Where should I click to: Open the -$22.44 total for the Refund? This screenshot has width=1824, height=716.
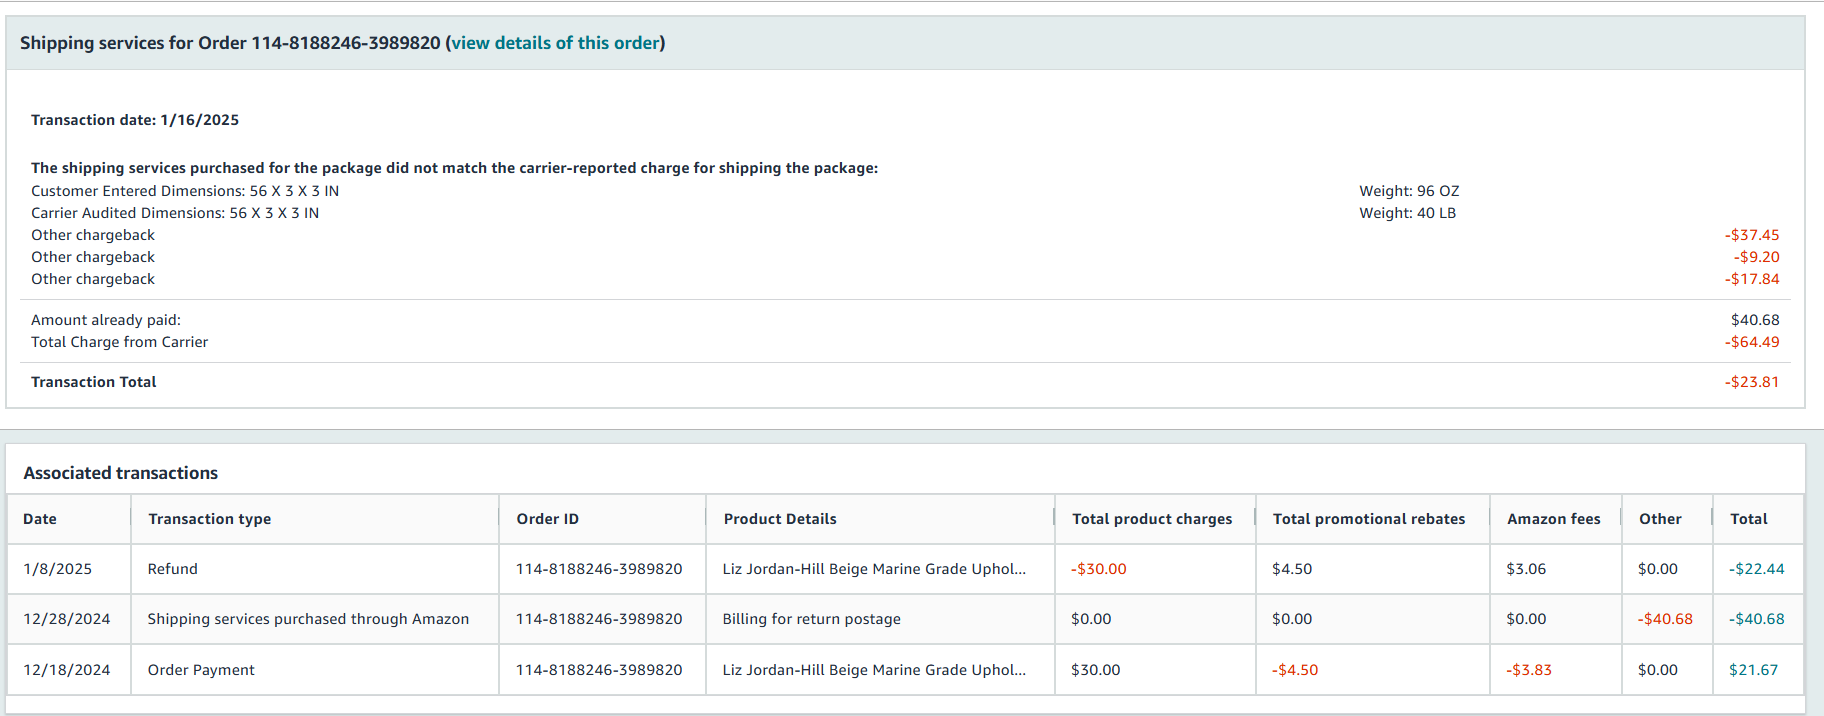click(1757, 569)
